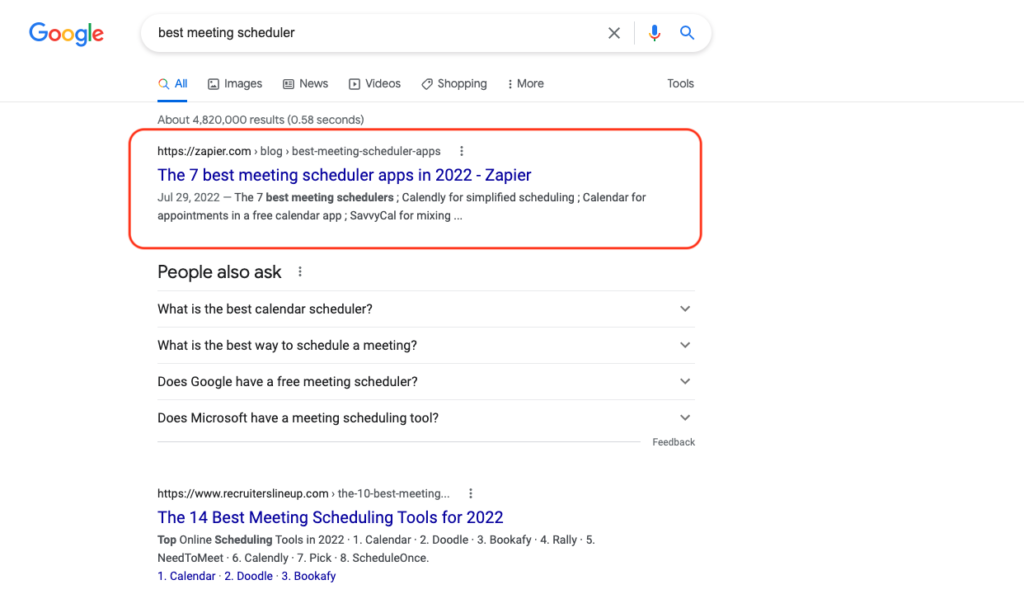Click the 'Jul 29, 2022' snippet date
This screenshot has width=1024, height=613.
pyautogui.click(x=188, y=197)
